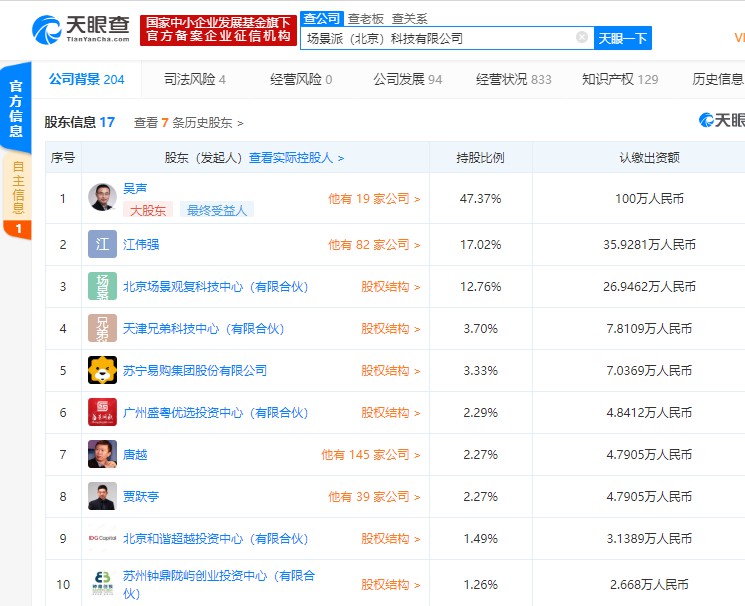Expand 他有 19 家公司 for 吴声
The height and width of the screenshot is (606, 745).
(x=374, y=199)
